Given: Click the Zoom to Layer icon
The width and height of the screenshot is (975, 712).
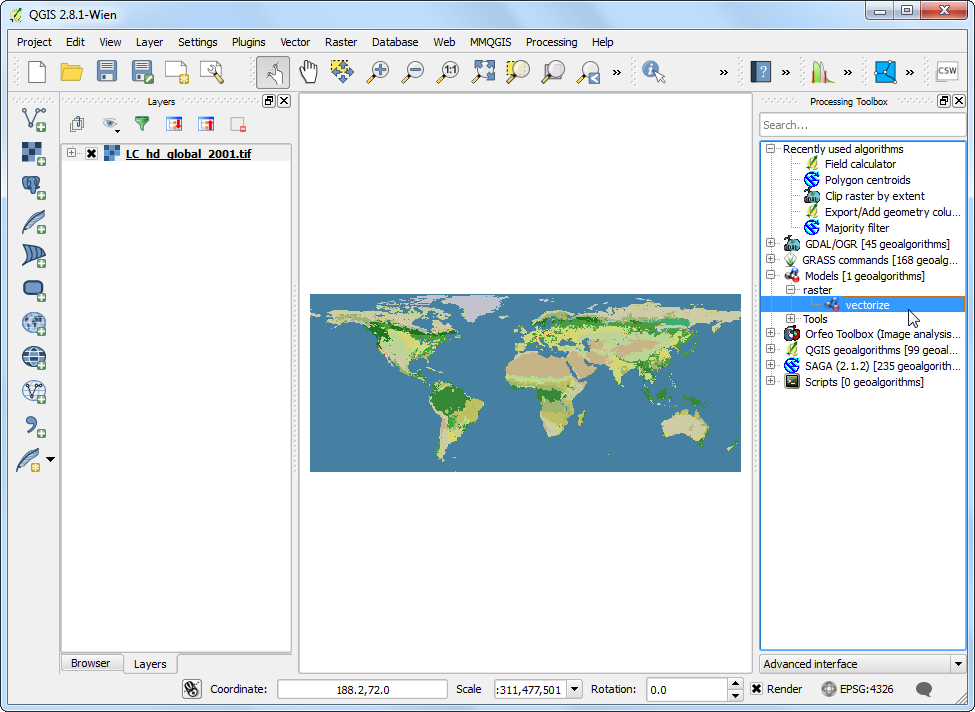Looking at the screenshot, I should click(x=553, y=72).
